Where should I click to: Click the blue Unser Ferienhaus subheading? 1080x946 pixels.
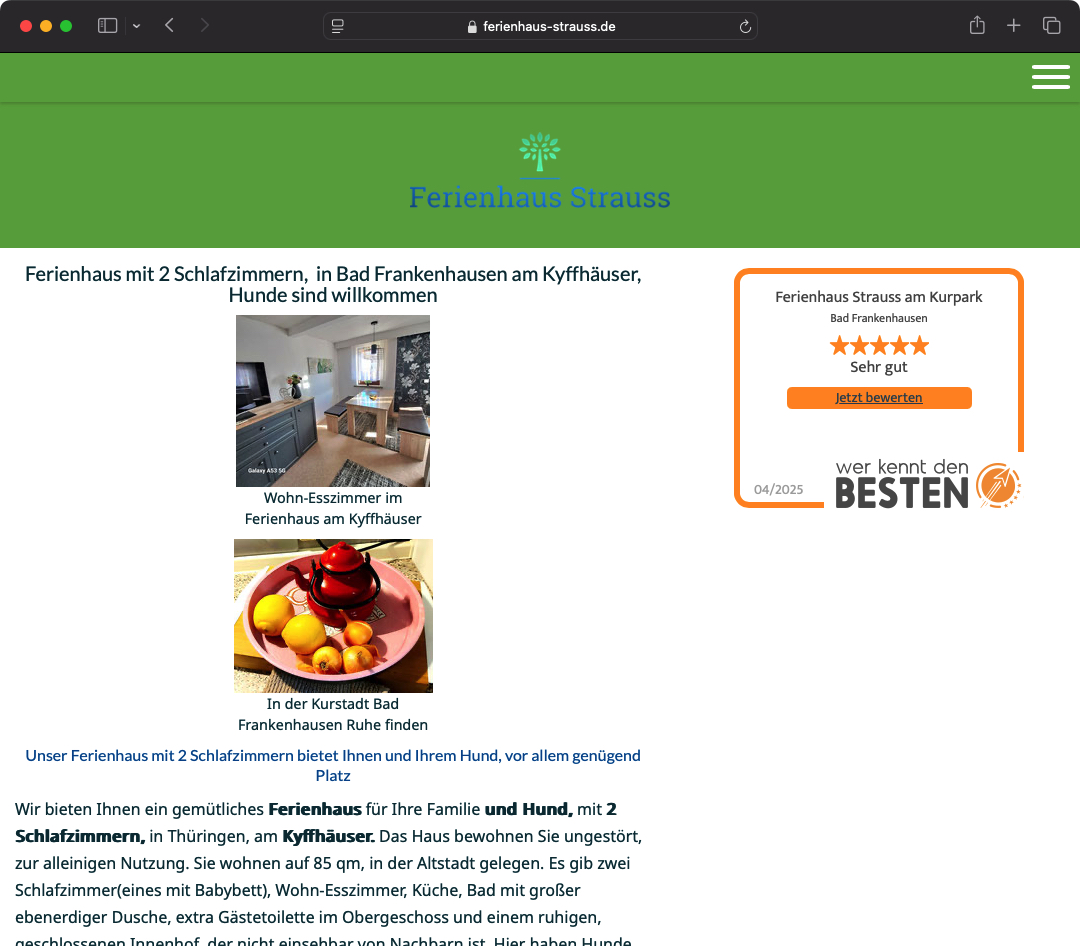point(333,765)
